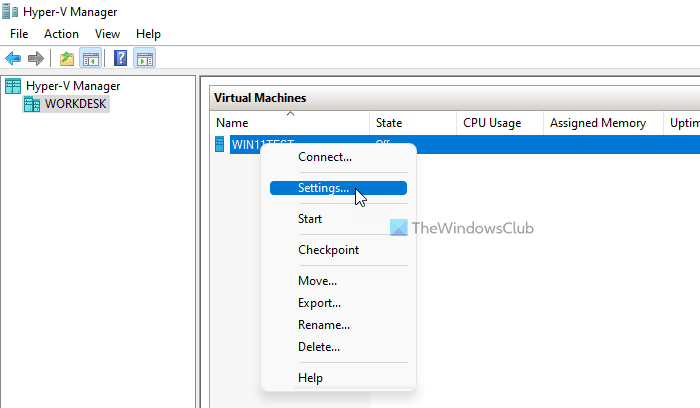The height and width of the screenshot is (408, 700).
Task: Select WORKDESK server in tree
Action: (x=75, y=104)
